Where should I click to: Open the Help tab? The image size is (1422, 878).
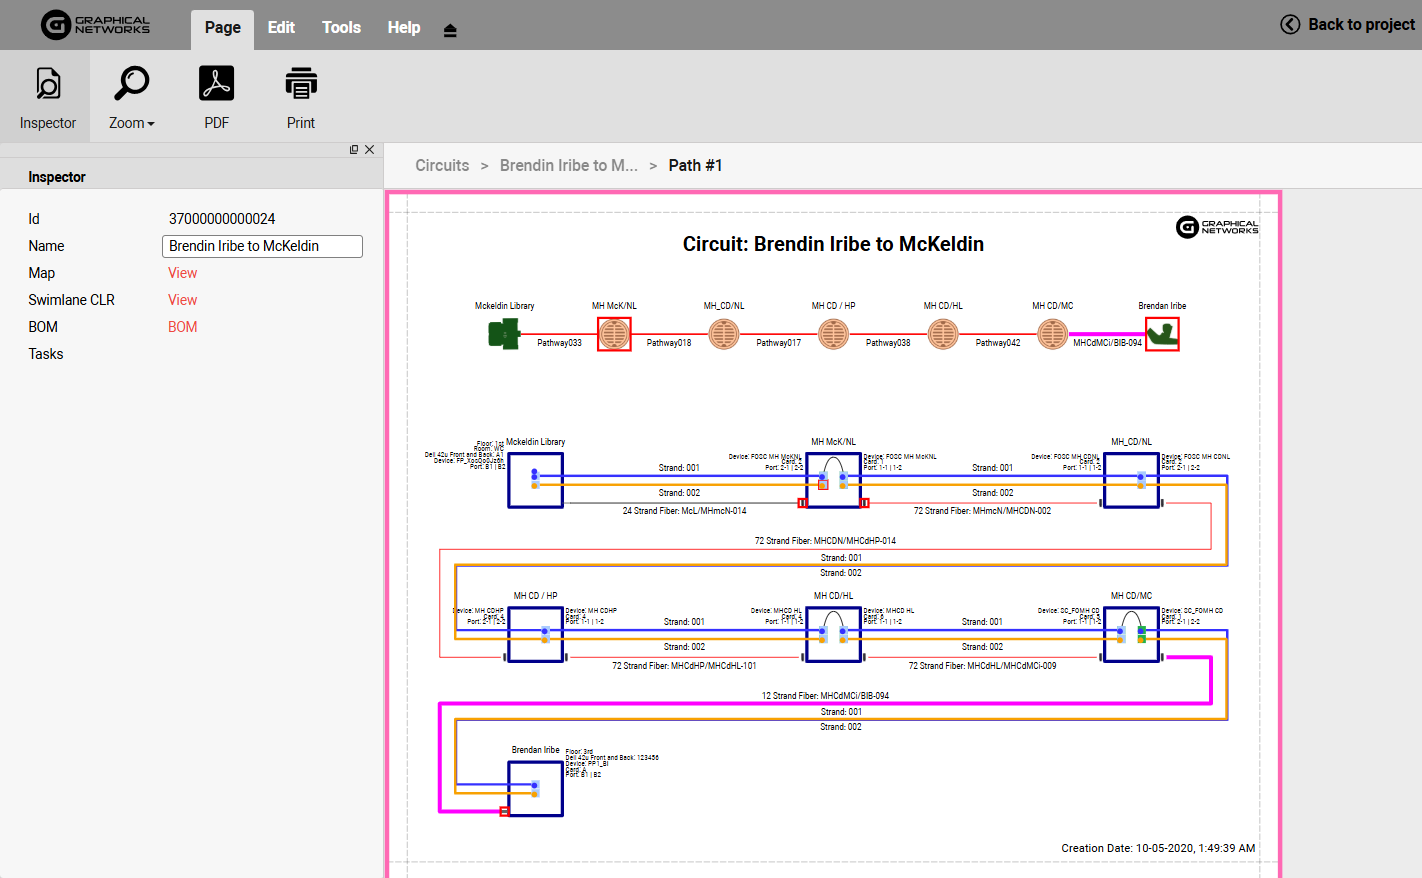tap(403, 27)
